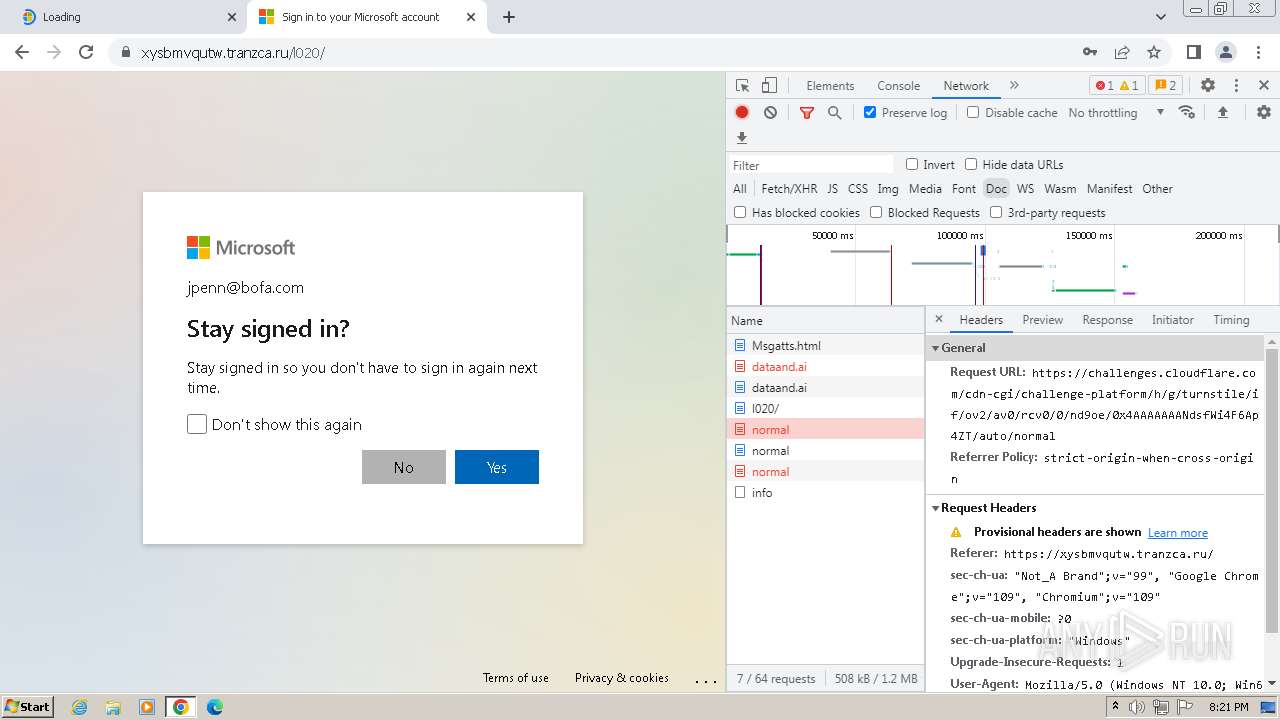The width and height of the screenshot is (1280, 720).
Task: Launch Edge from the taskbar
Action: [x=214, y=707]
